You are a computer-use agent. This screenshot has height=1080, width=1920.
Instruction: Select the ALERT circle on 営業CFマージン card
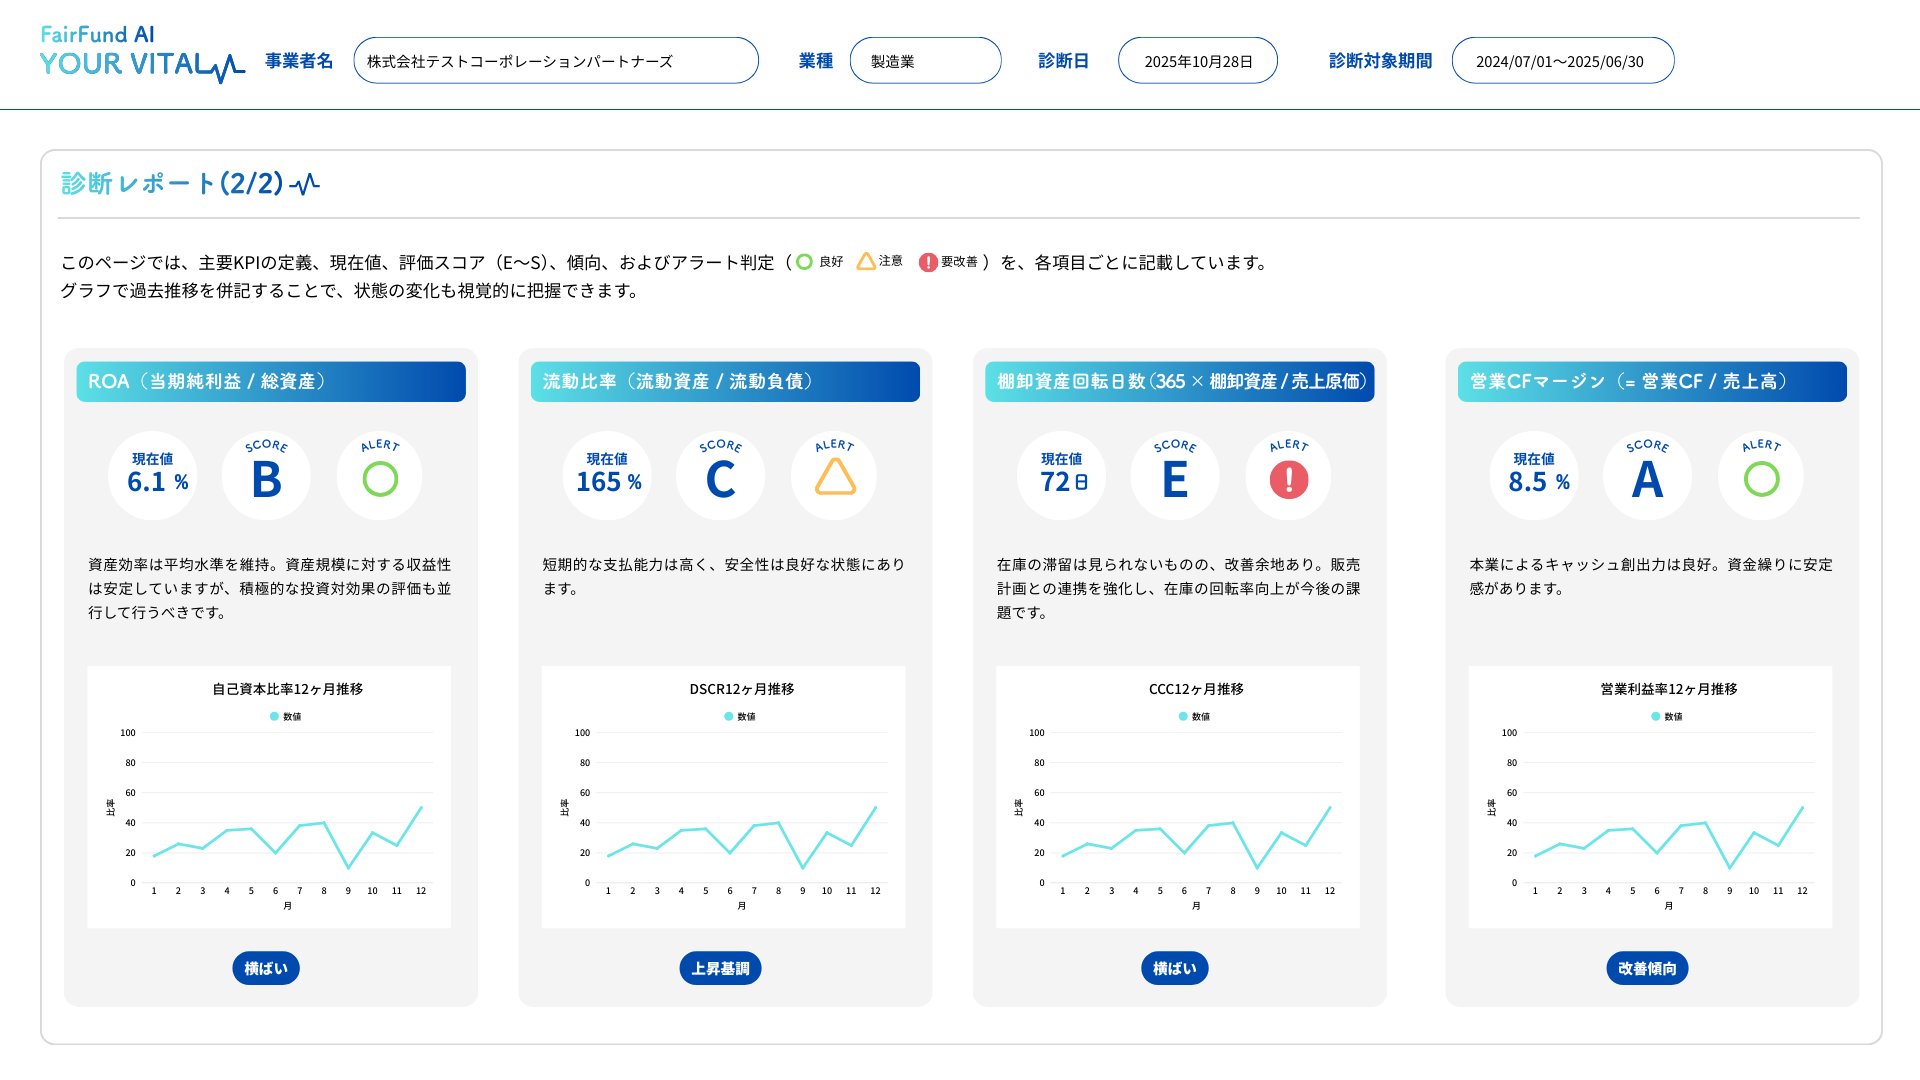point(1760,476)
